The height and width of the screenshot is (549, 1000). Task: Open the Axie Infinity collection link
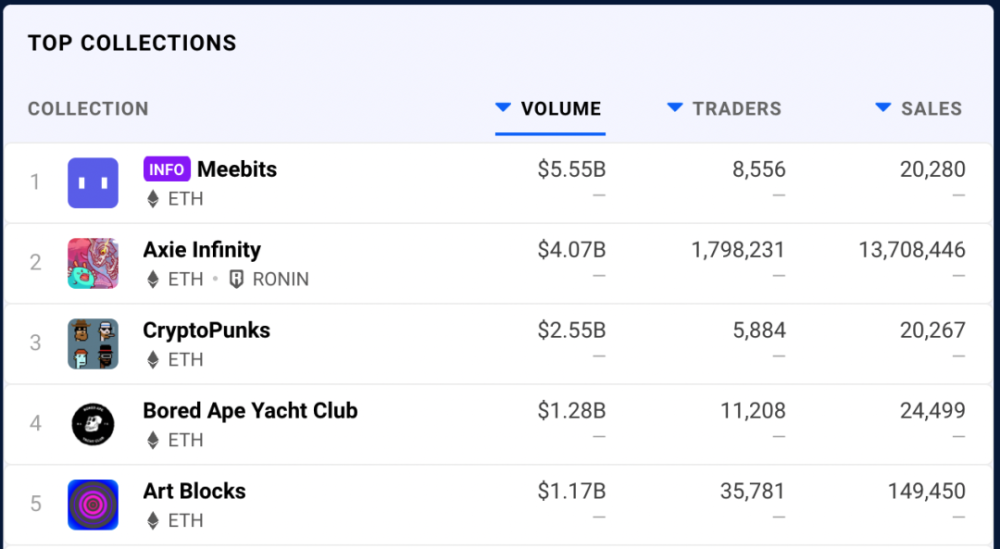202,250
